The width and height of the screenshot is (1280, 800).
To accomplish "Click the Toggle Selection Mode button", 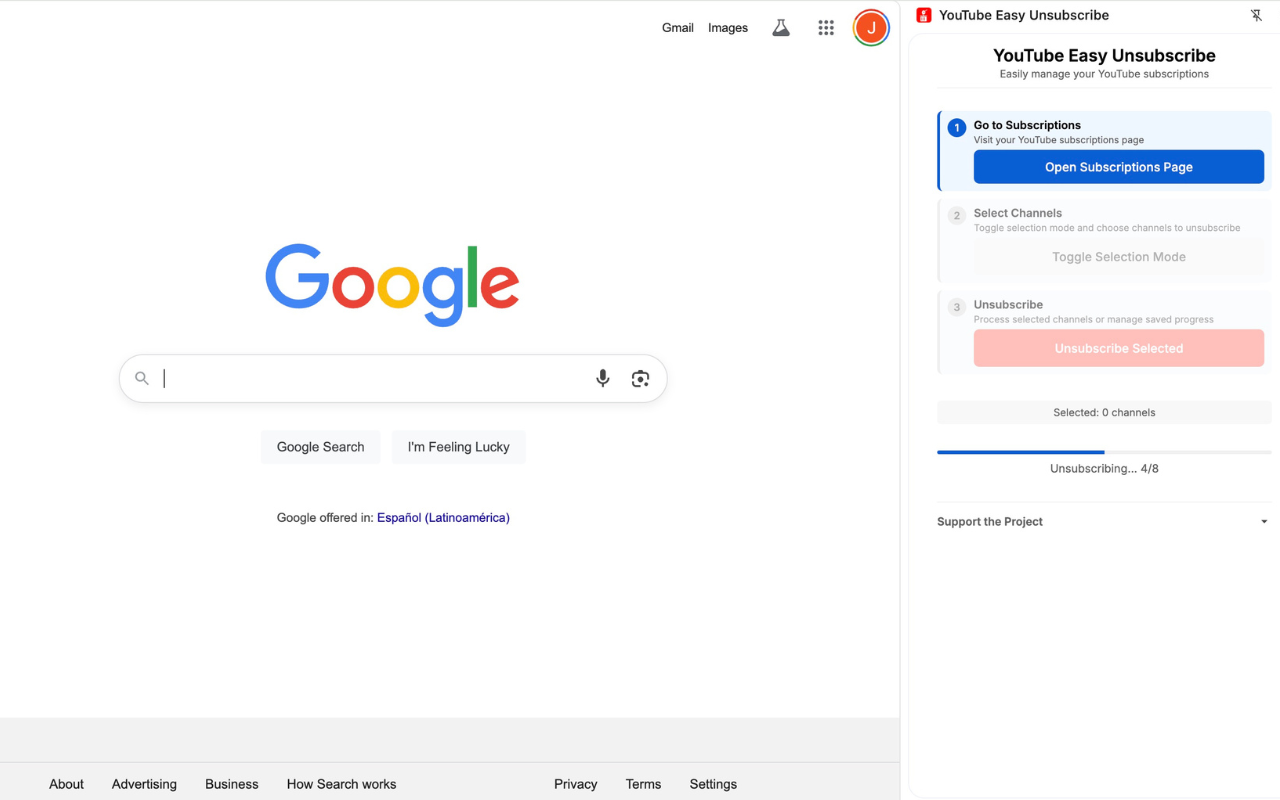I will (1119, 257).
